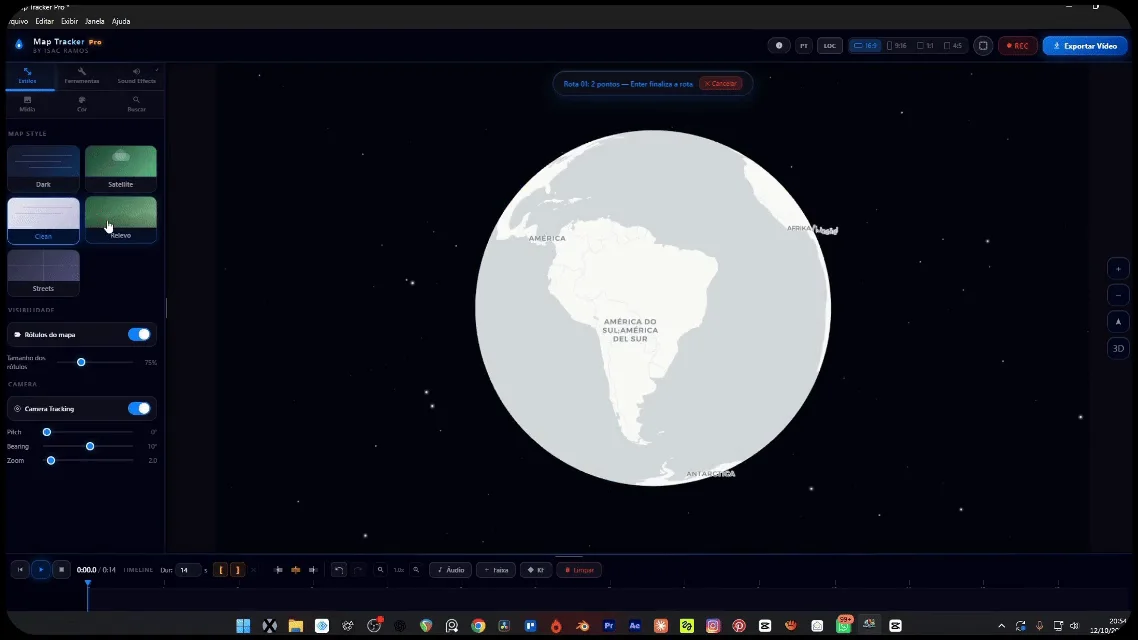The width and height of the screenshot is (1138, 640).
Task: Click the orange center align icon
Action: (295, 570)
